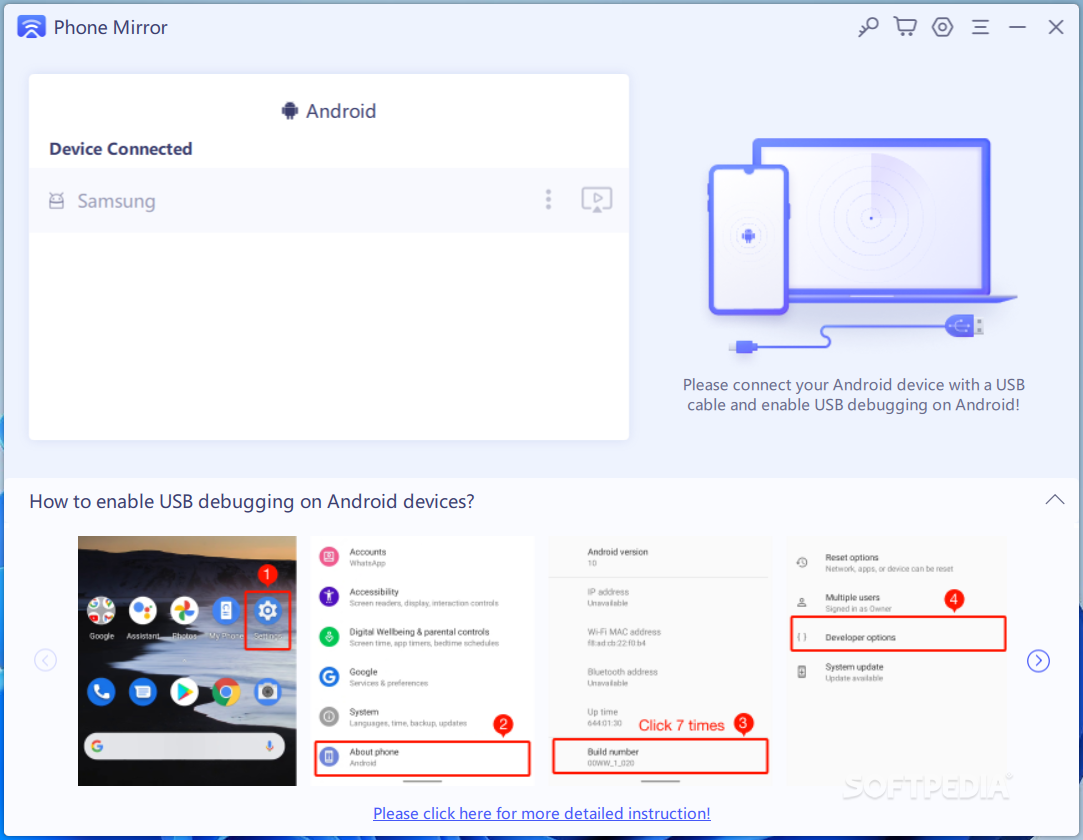Open the three-dot options for Samsung

548,200
